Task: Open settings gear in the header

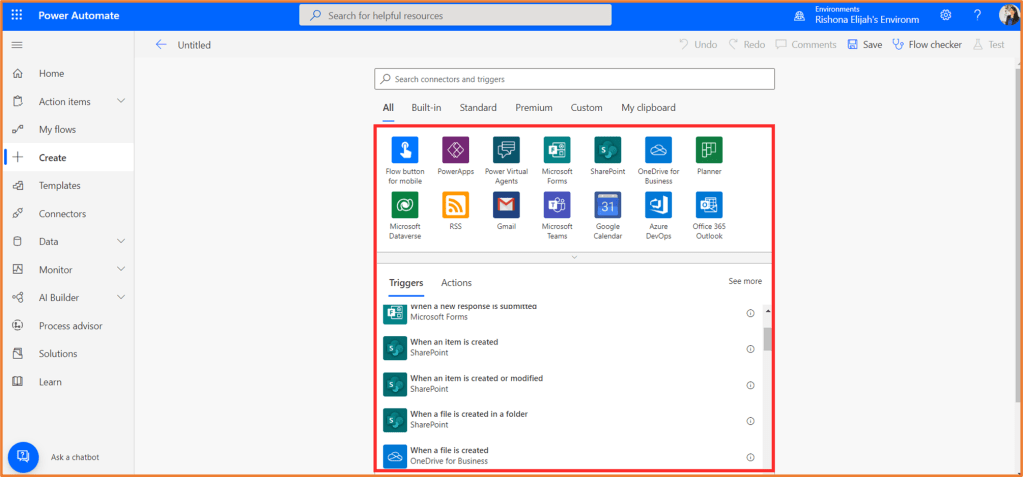Action: coord(946,15)
